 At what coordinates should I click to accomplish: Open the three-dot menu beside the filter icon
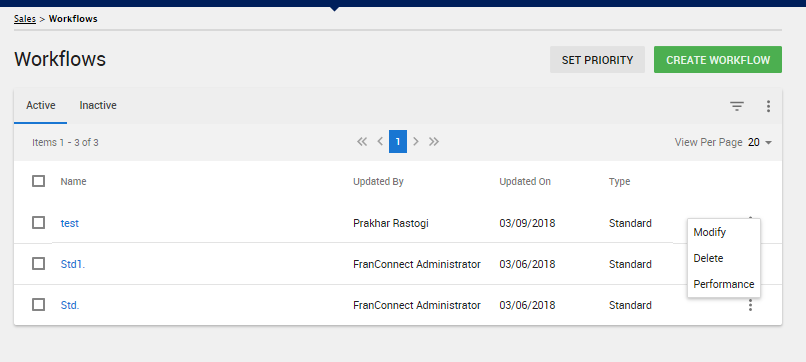pyautogui.click(x=768, y=106)
